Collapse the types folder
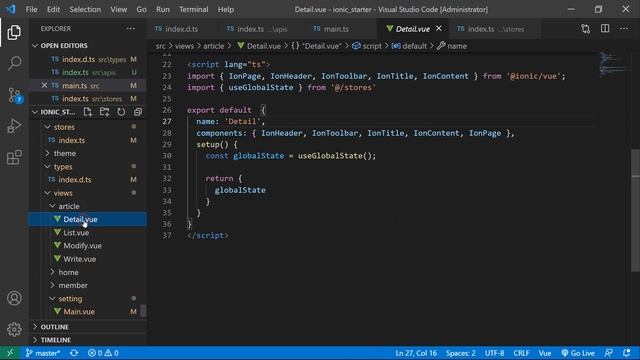 (62, 167)
